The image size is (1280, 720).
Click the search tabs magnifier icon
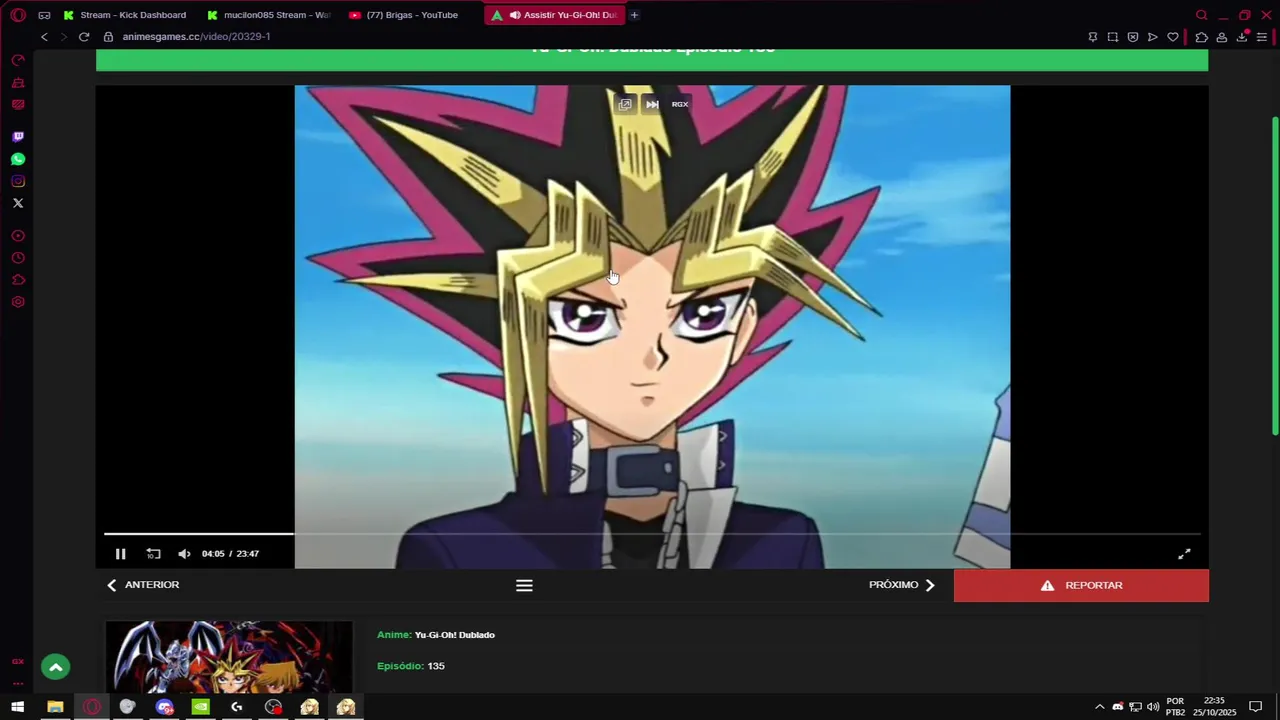click(x=1202, y=15)
